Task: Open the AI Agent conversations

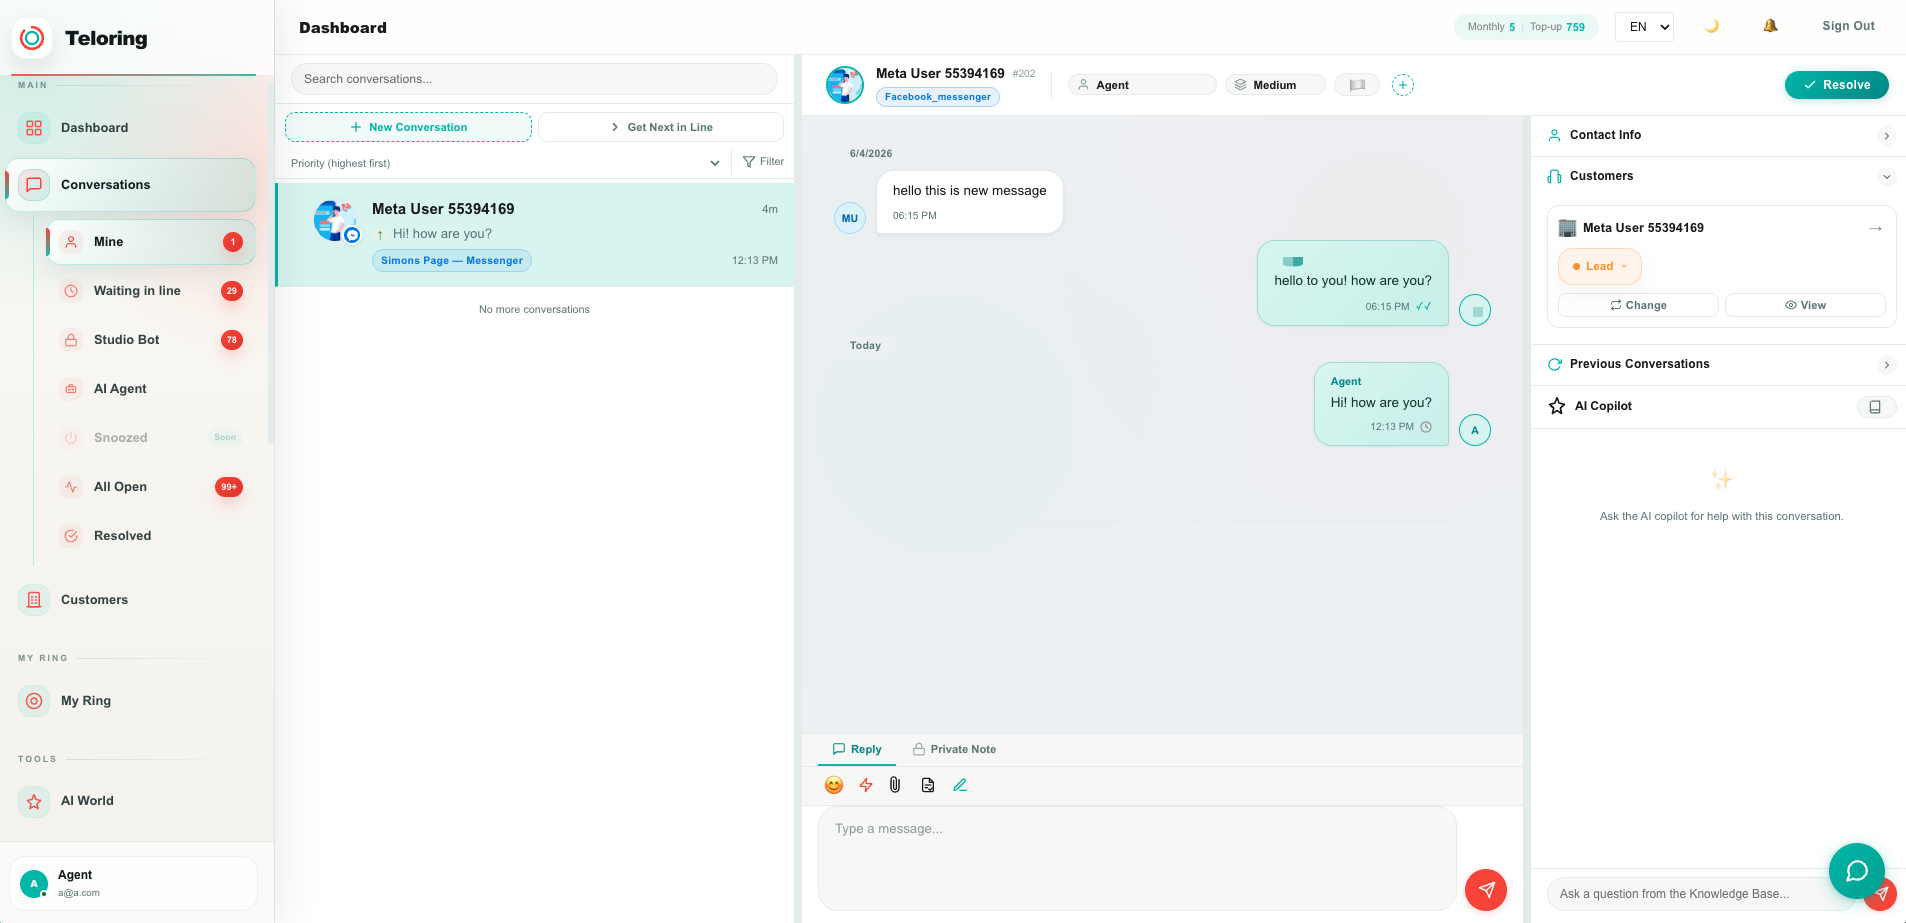Action: click(150, 389)
